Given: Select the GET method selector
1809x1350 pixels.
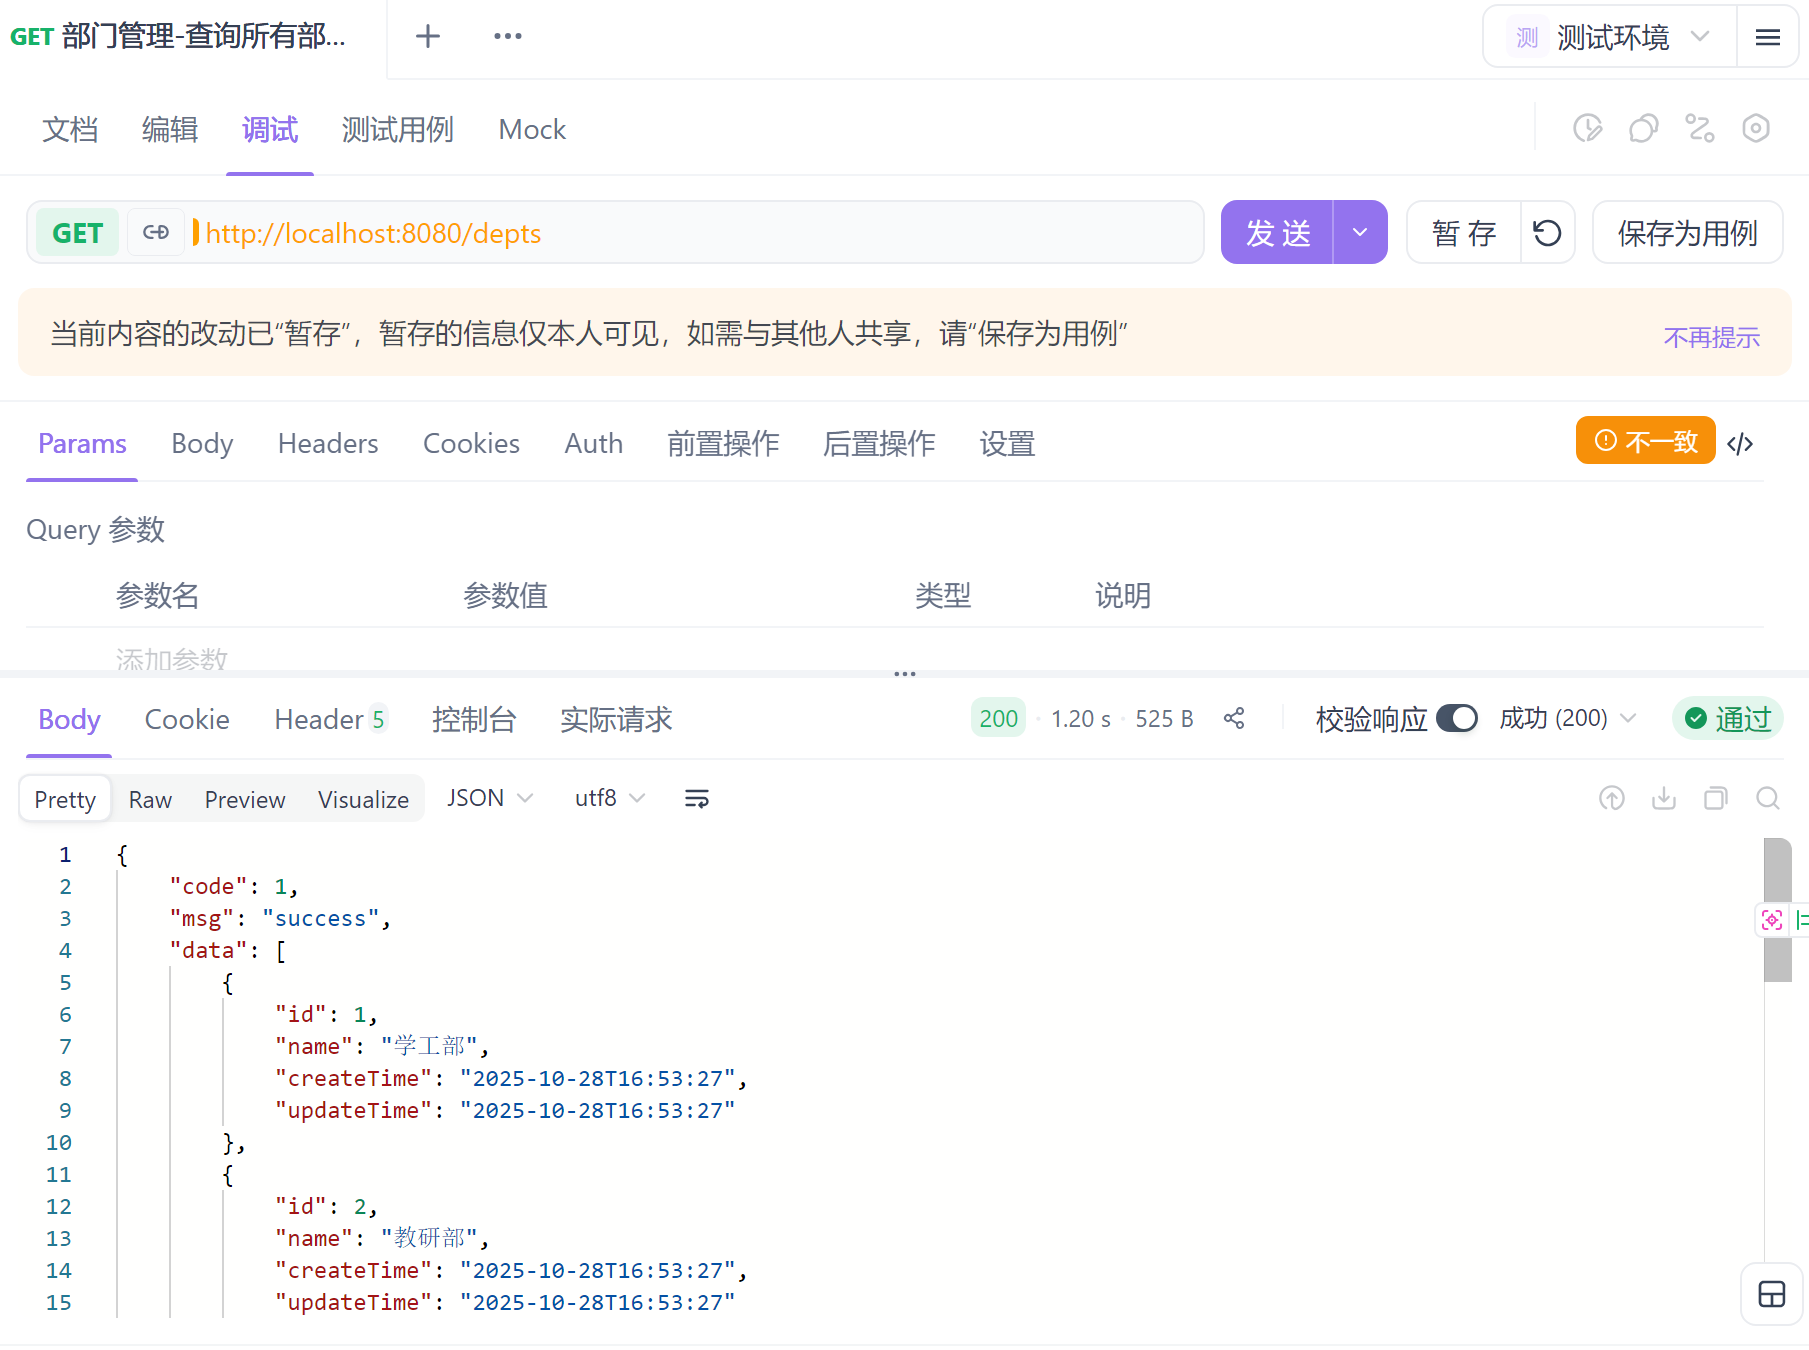Looking at the screenshot, I should (78, 233).
